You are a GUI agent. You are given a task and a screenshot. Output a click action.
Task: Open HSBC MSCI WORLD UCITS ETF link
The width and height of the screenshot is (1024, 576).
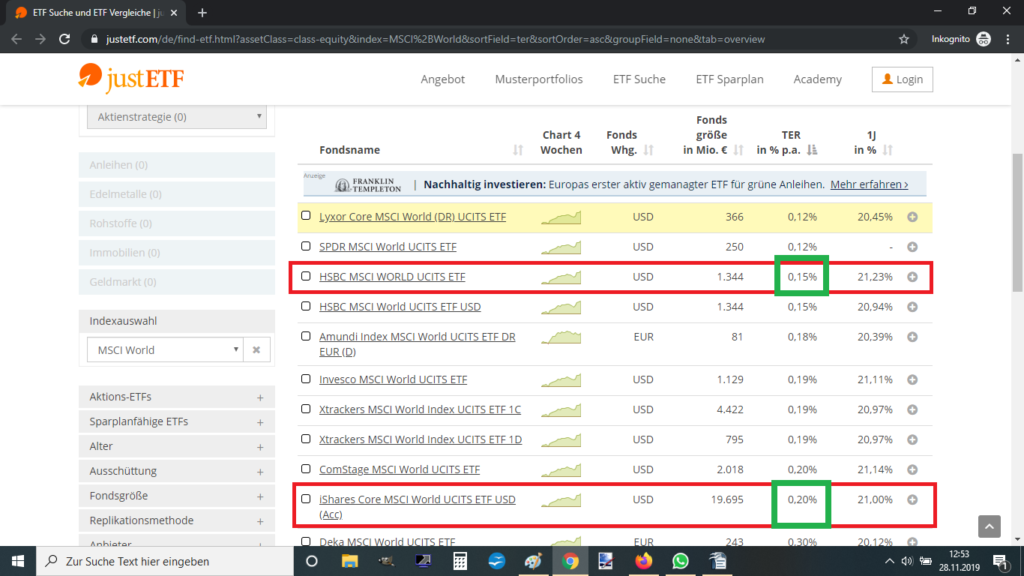coord(392,277)
